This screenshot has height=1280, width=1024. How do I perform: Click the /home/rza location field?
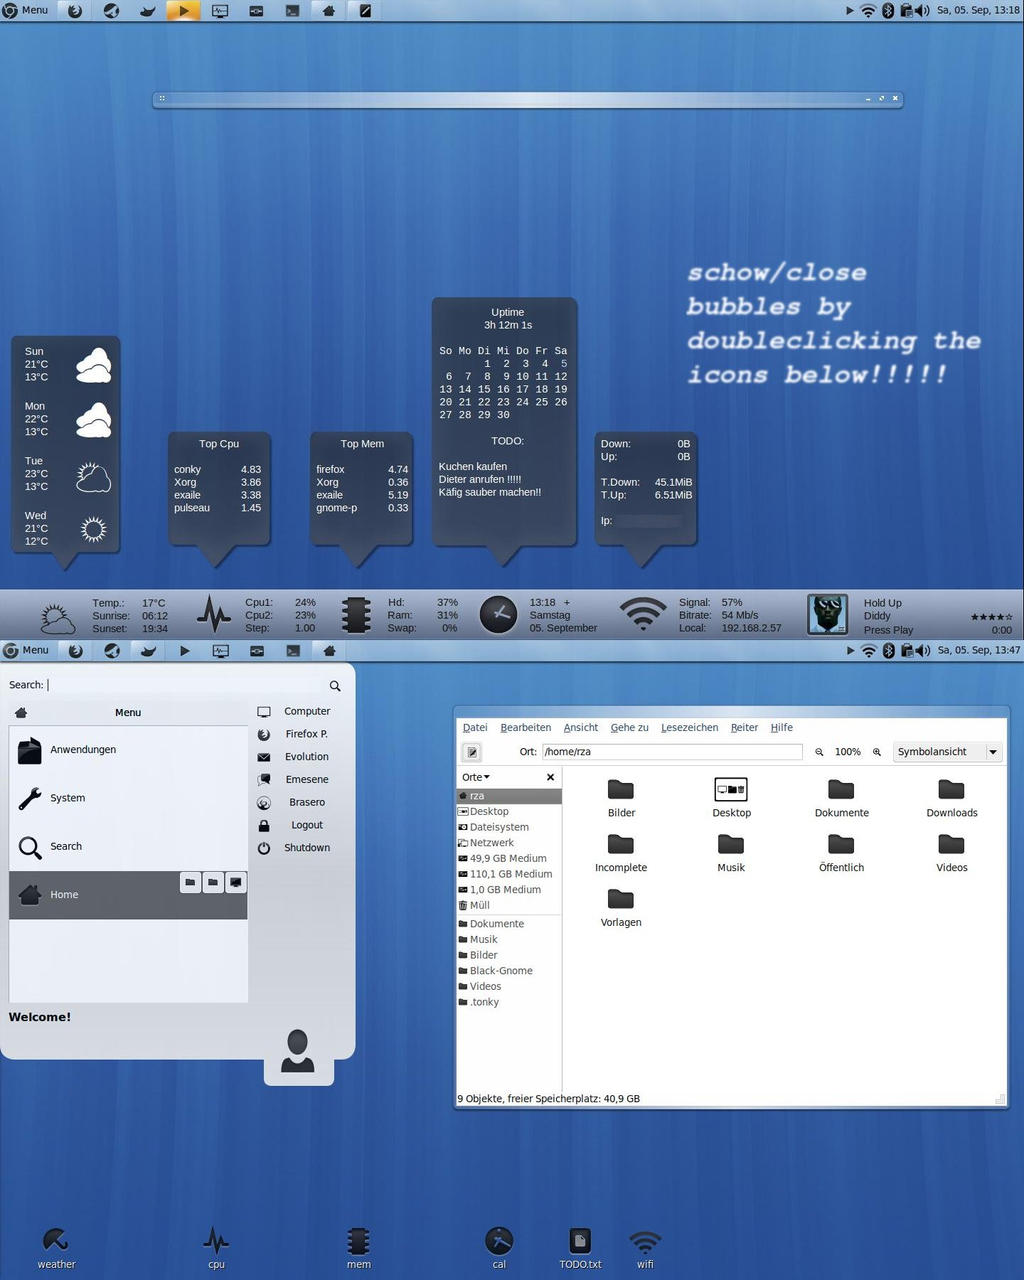[671, 752]
